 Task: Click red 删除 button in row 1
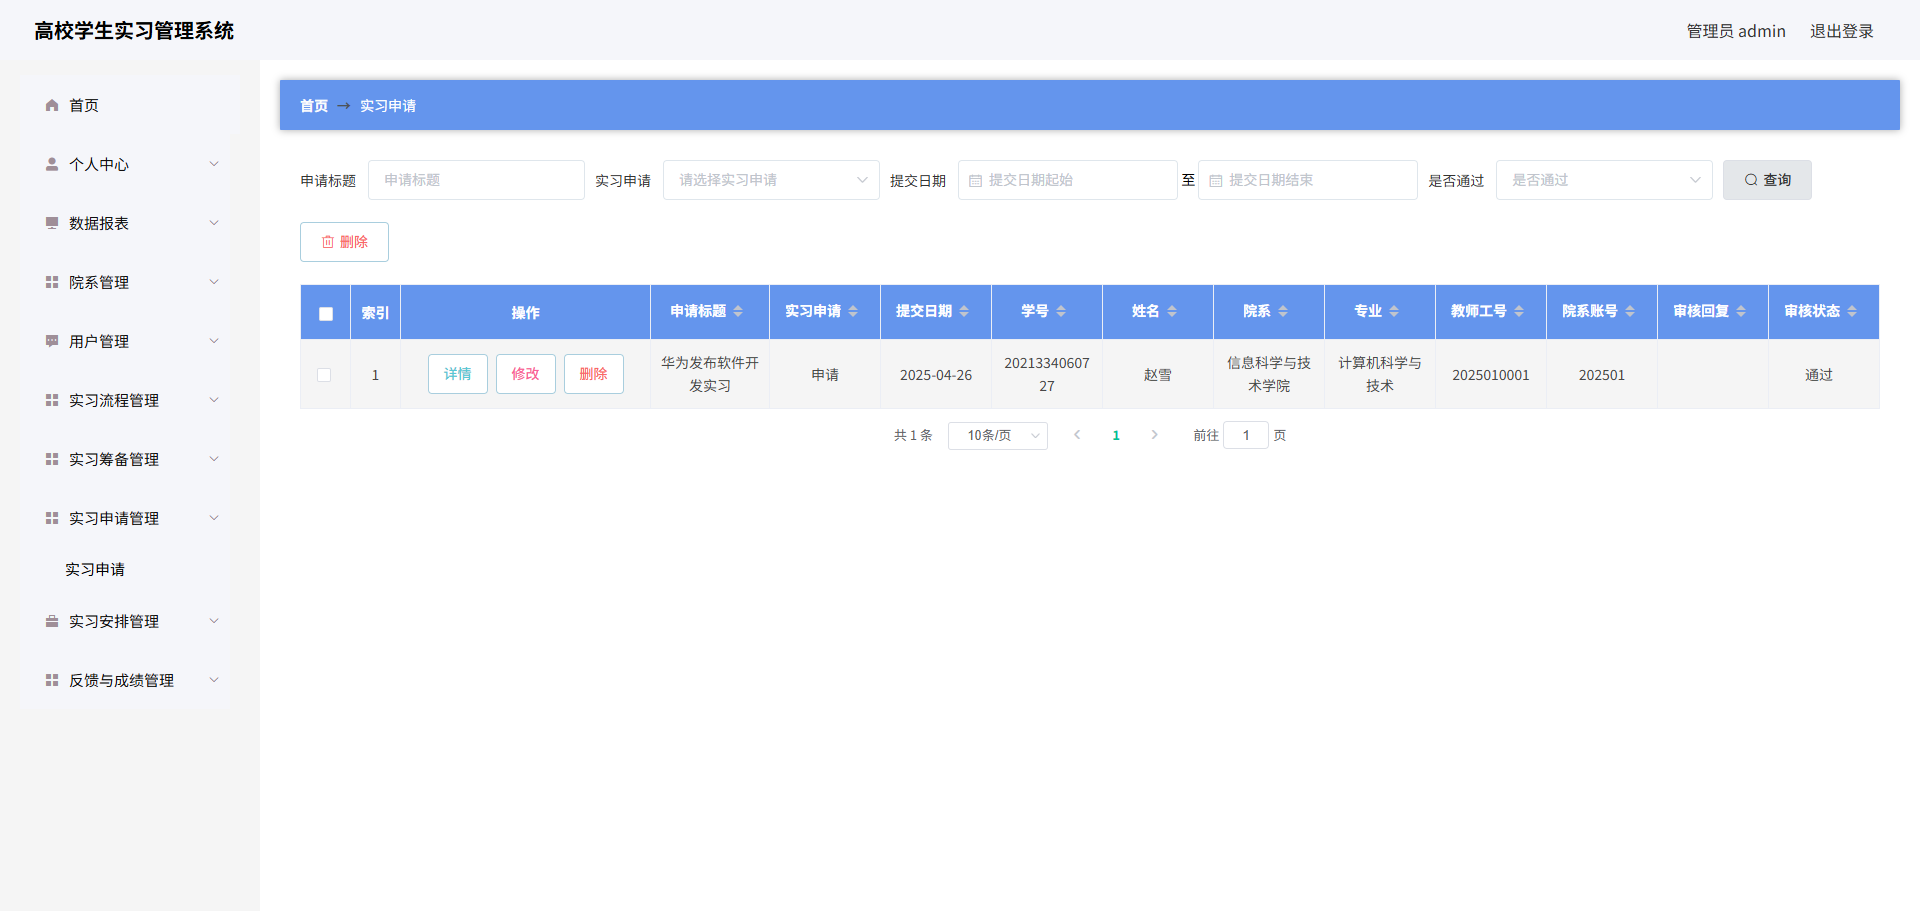594,374
